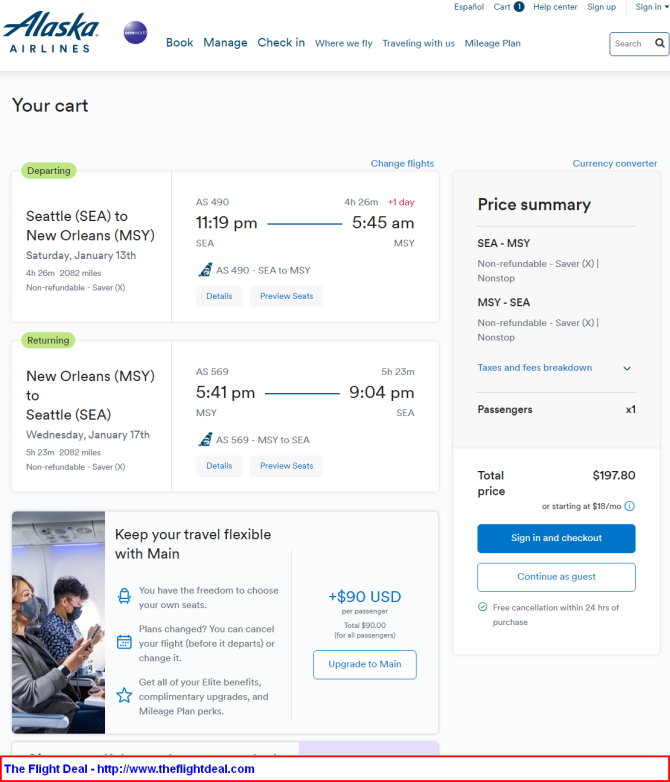This screenshot has width=670, height=782.
Task: Click the AS 569 airline tail icon
Action: [206, 440]
